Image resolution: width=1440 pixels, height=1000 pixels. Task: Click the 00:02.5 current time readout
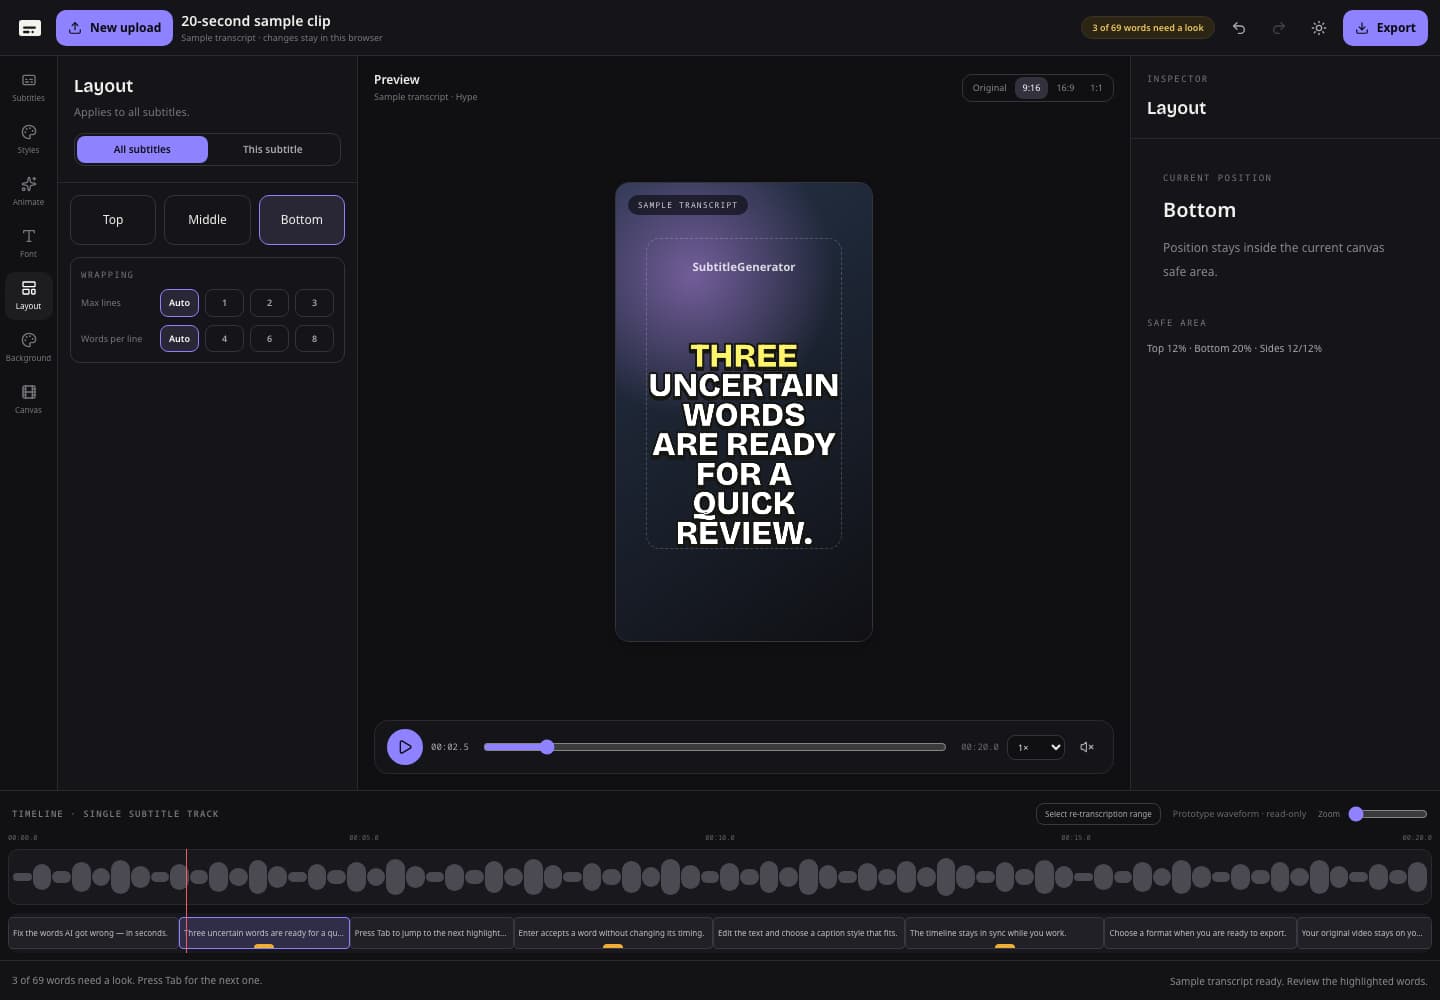click(450, 747)
